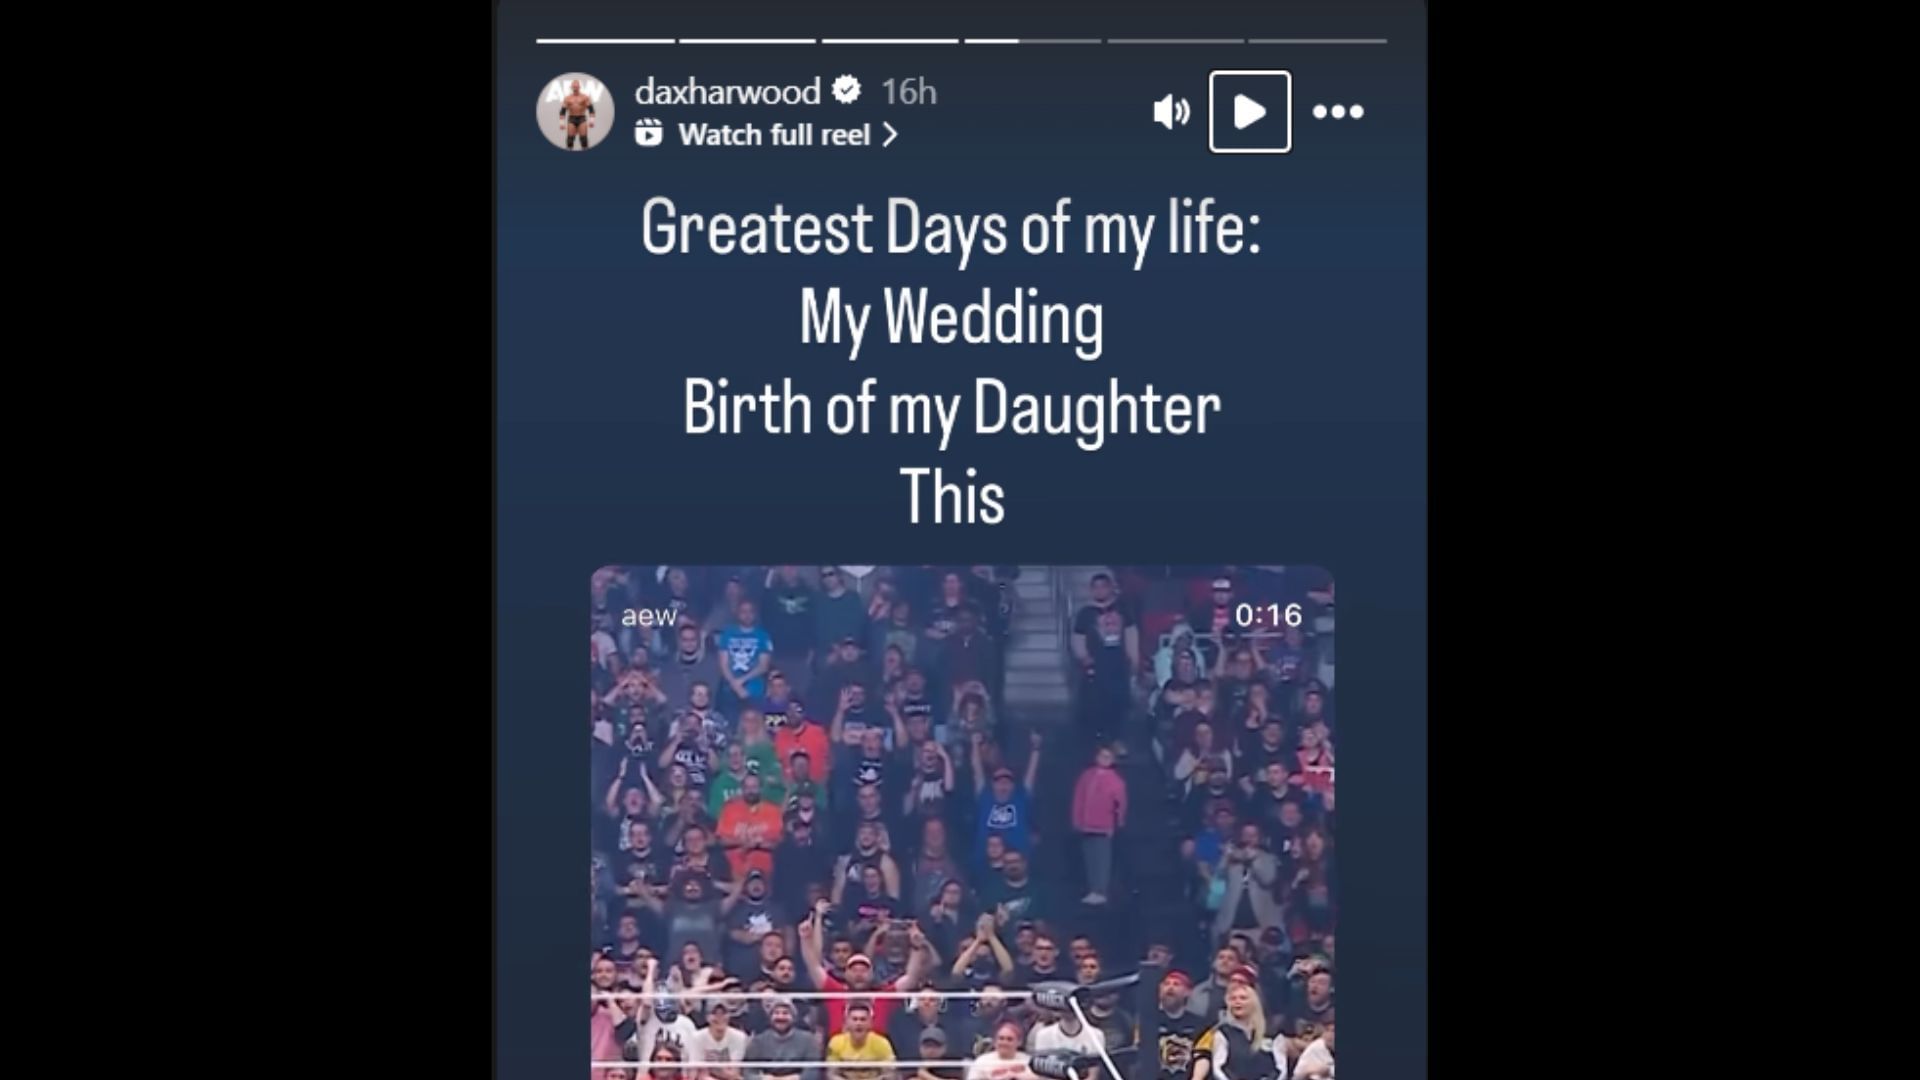Open the Watch full reel link

pos(774,134)
